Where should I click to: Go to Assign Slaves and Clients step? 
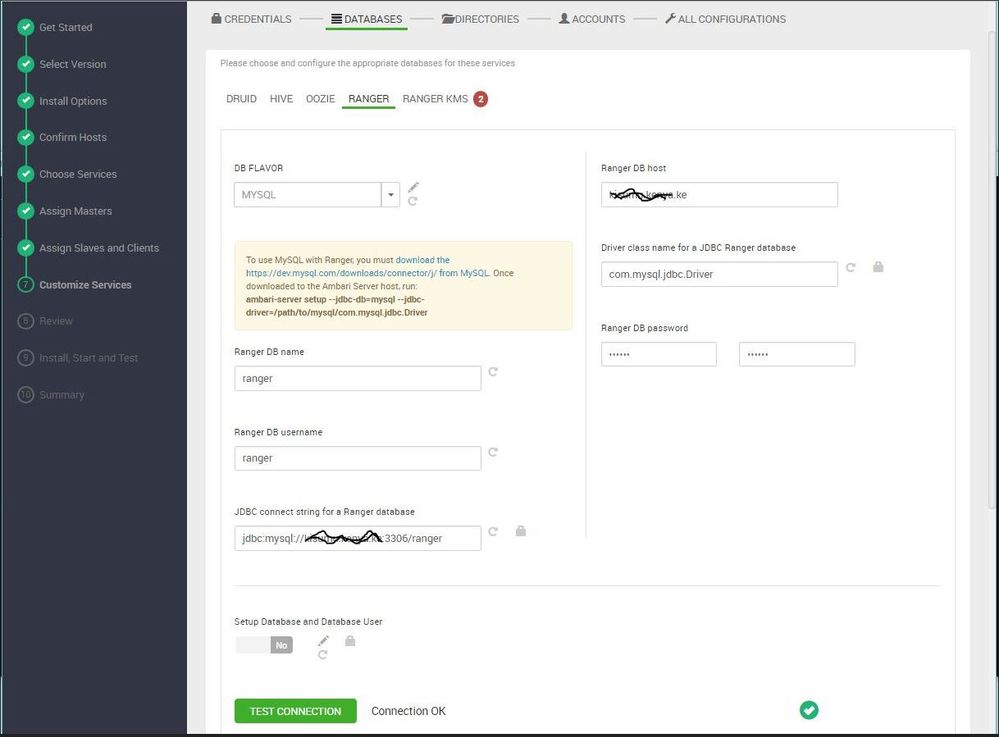click(99, 248)
